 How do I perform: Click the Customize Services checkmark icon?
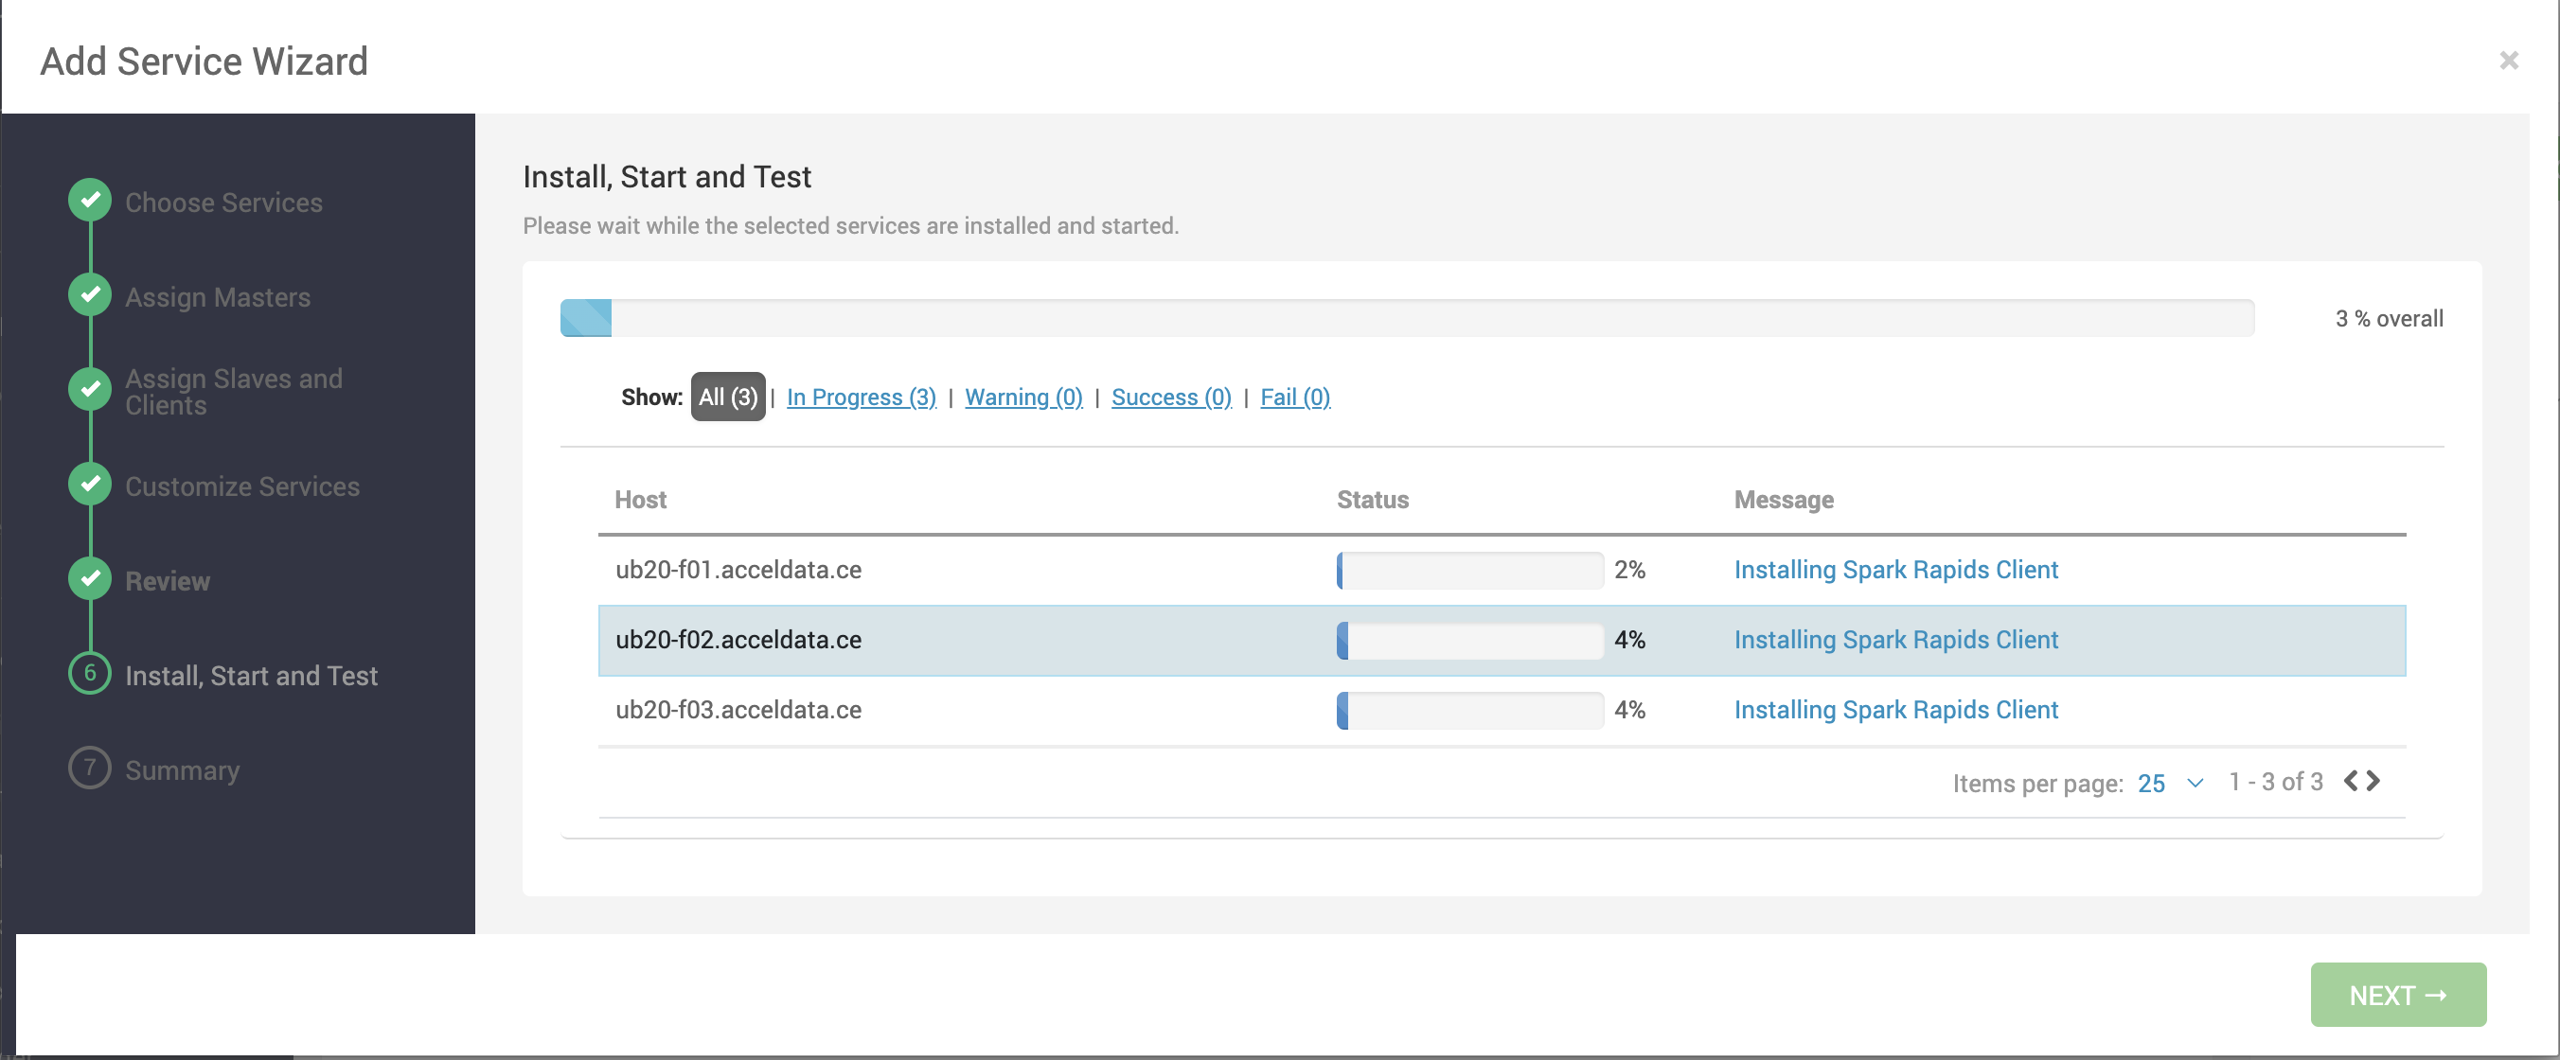click(x=90, y=484)
